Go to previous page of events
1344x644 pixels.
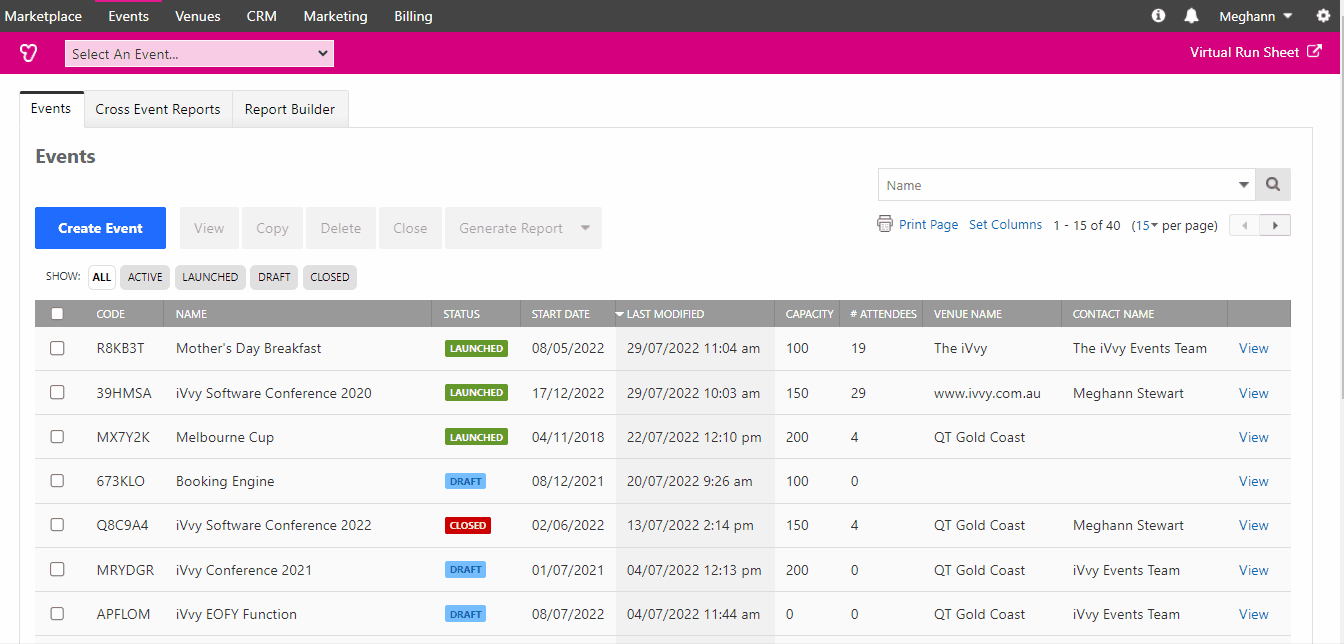pyautogui.click(x=1244, y=226)
